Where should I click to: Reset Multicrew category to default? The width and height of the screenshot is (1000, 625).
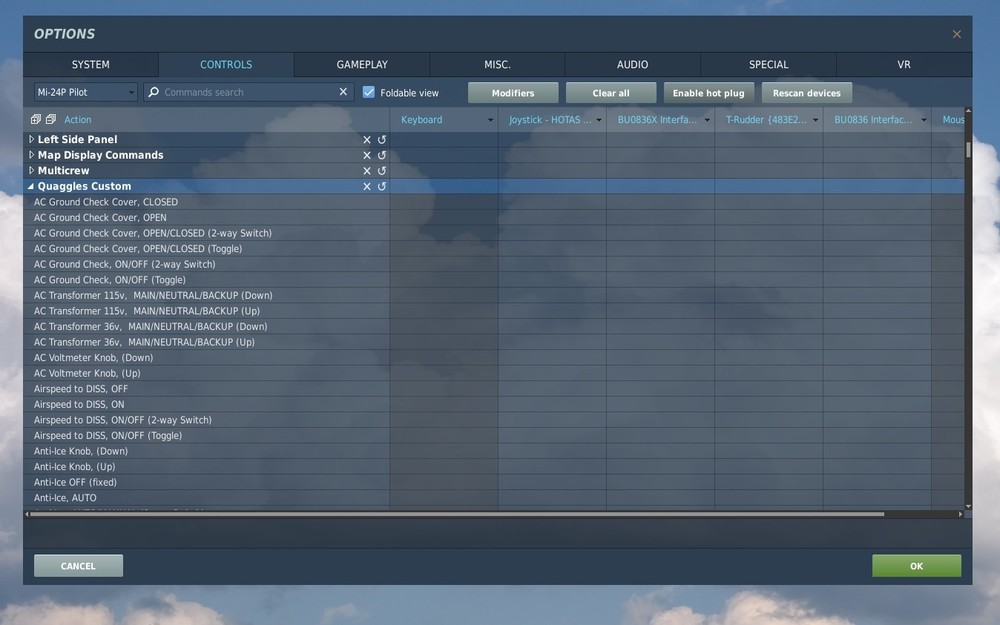click(381, 171)
